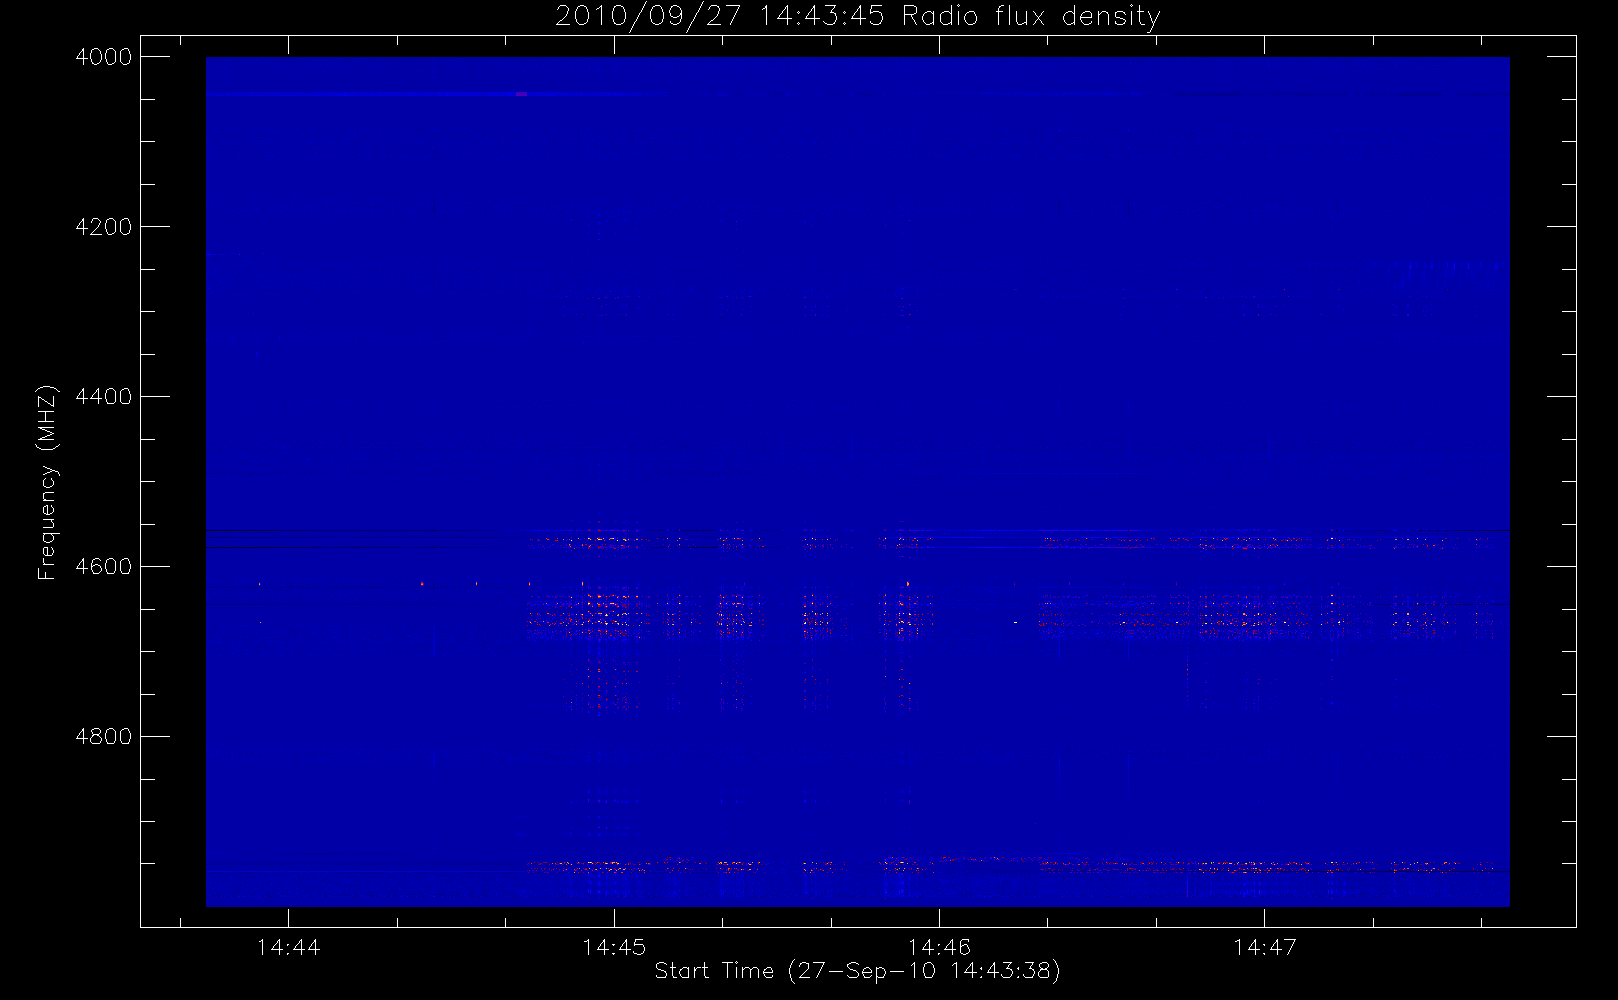
Task: Click the 14:47 time tick label
Action: tap(1264, 947)
